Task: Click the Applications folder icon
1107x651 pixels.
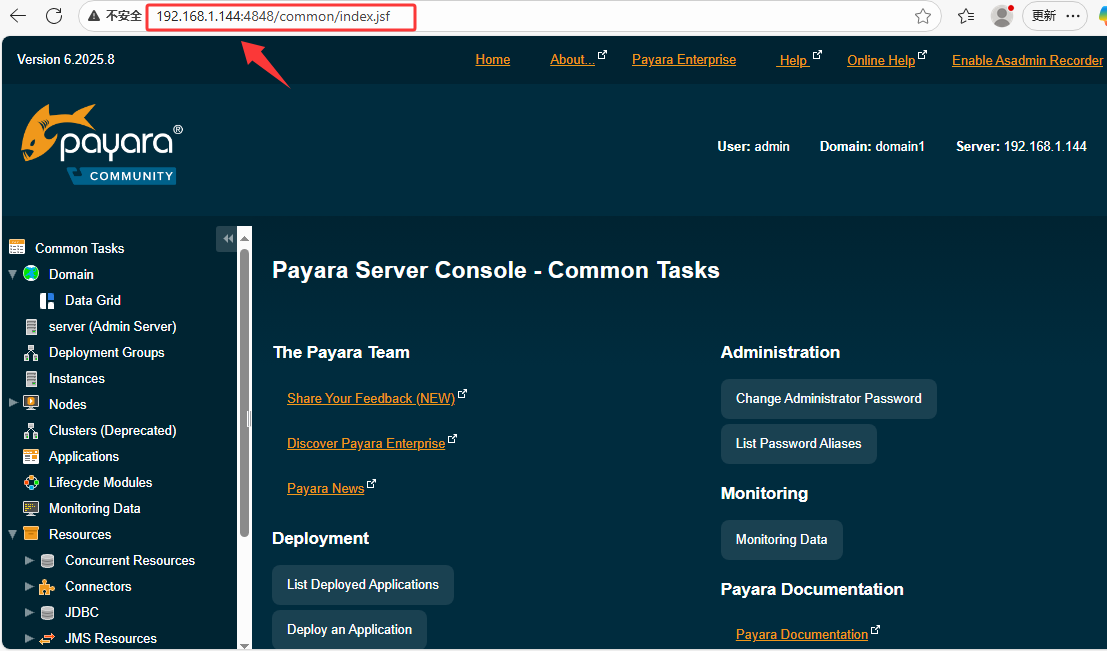Action: (32, 456)
